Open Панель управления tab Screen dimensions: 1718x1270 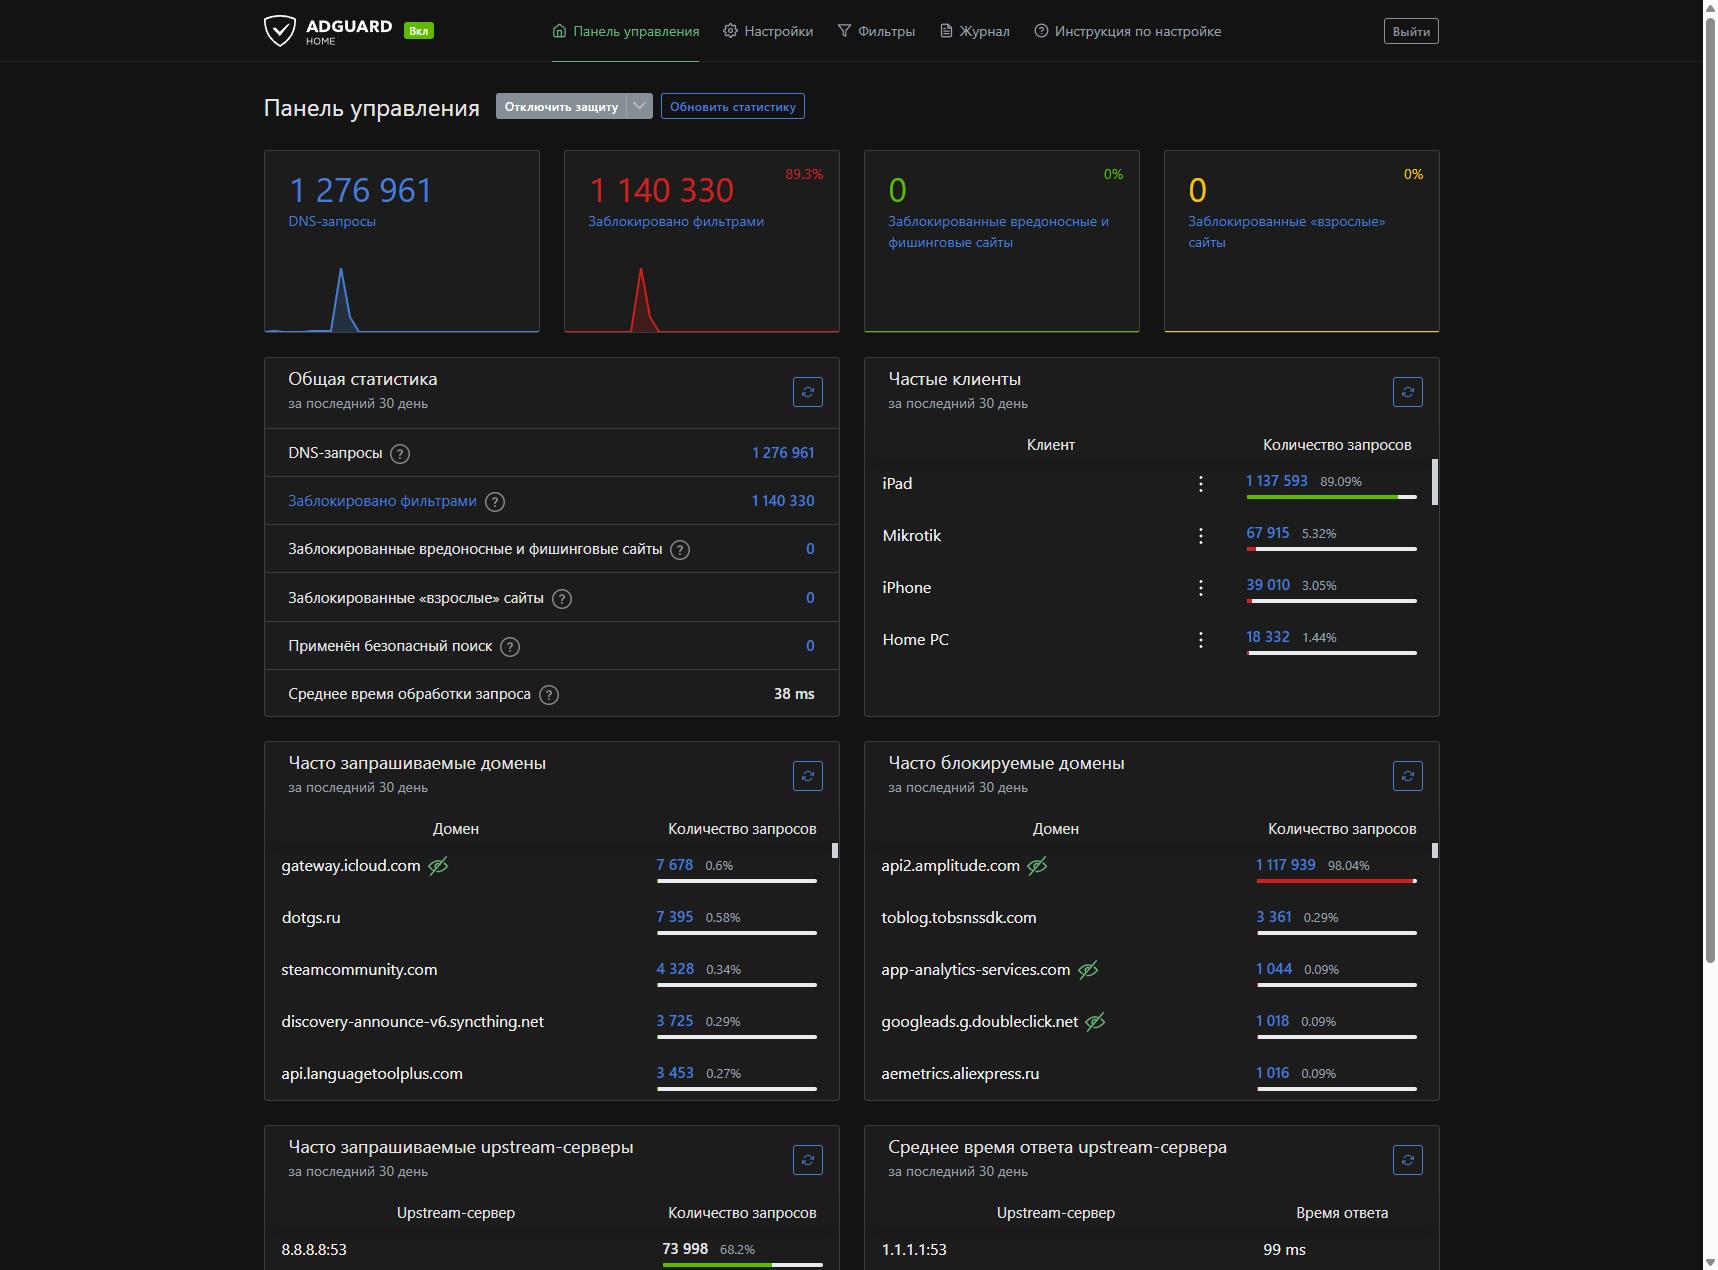point(626,31)
